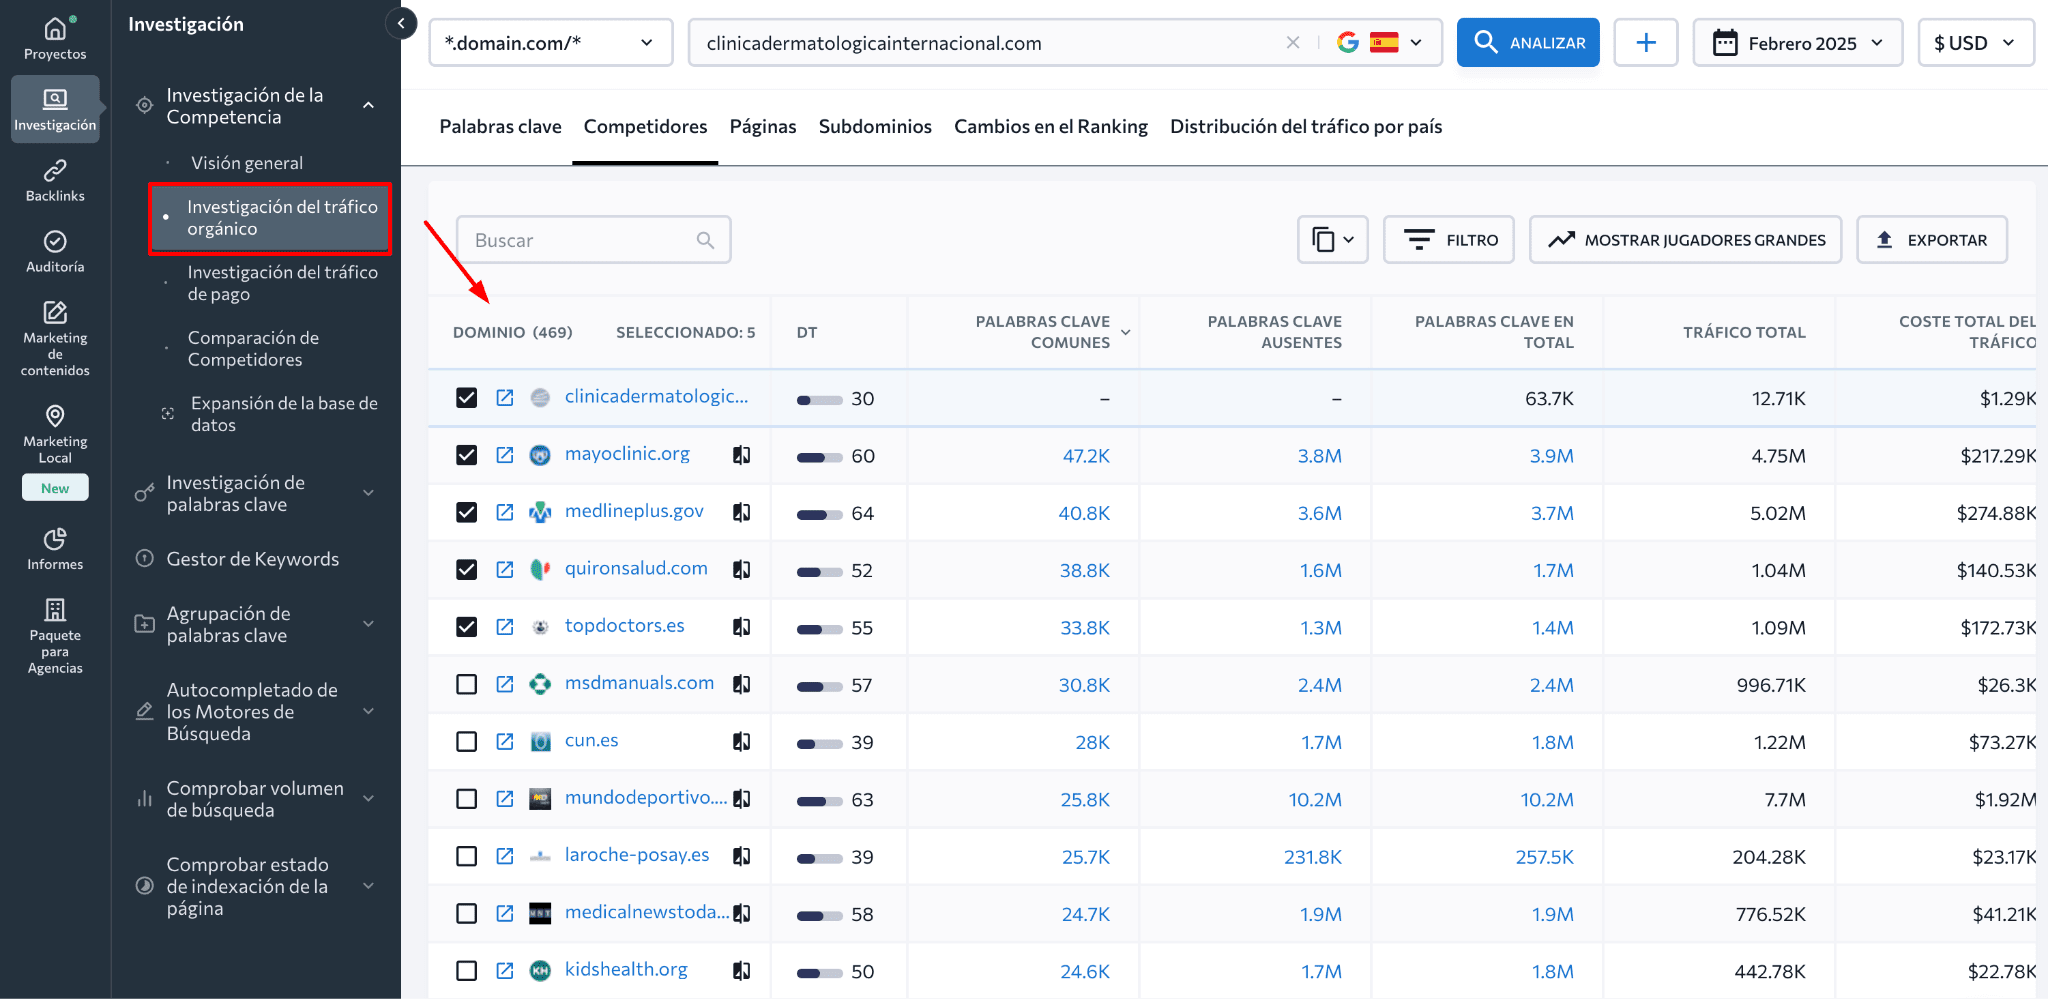Open Gestor de Keywords menu item
This screenshot has width=2048, height=999.
click(252, 559)
